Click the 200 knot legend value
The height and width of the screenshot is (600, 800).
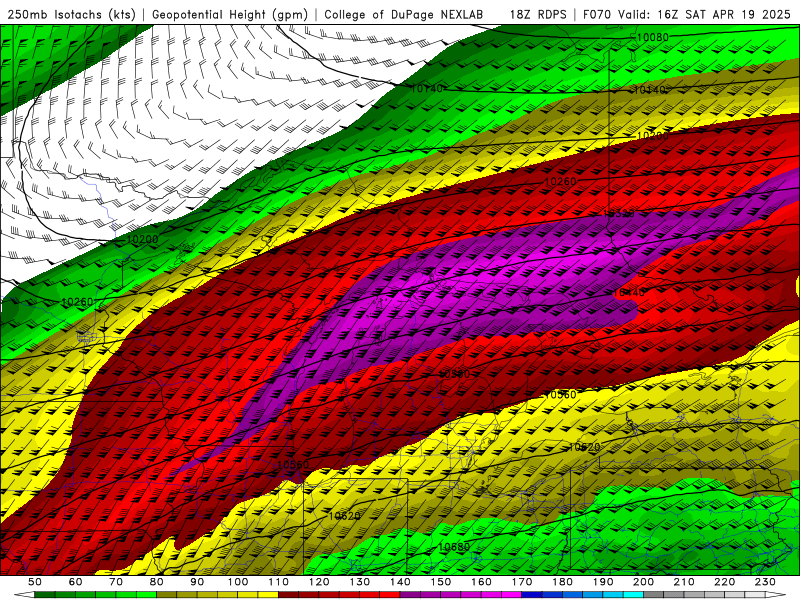(x=643, y=582)
